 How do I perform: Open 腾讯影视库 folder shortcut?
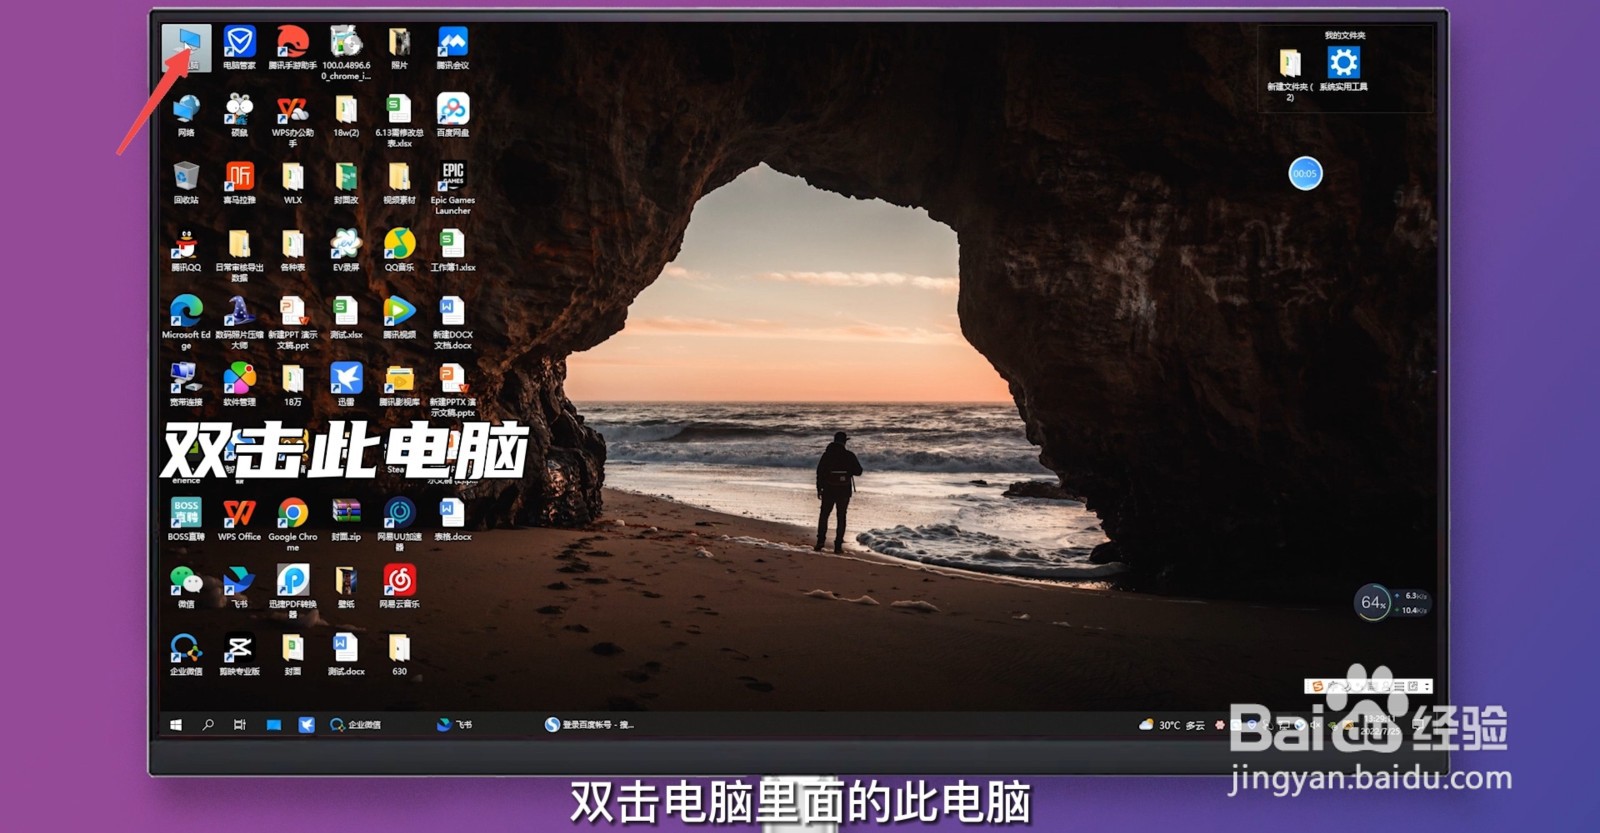coord(399,384)
